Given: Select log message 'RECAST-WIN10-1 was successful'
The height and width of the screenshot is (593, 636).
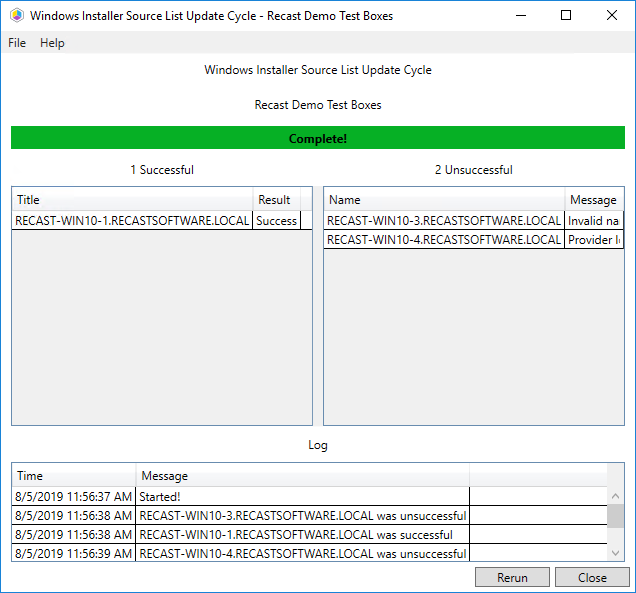Looking at the screenshot, I should click(x=303, y=535).
